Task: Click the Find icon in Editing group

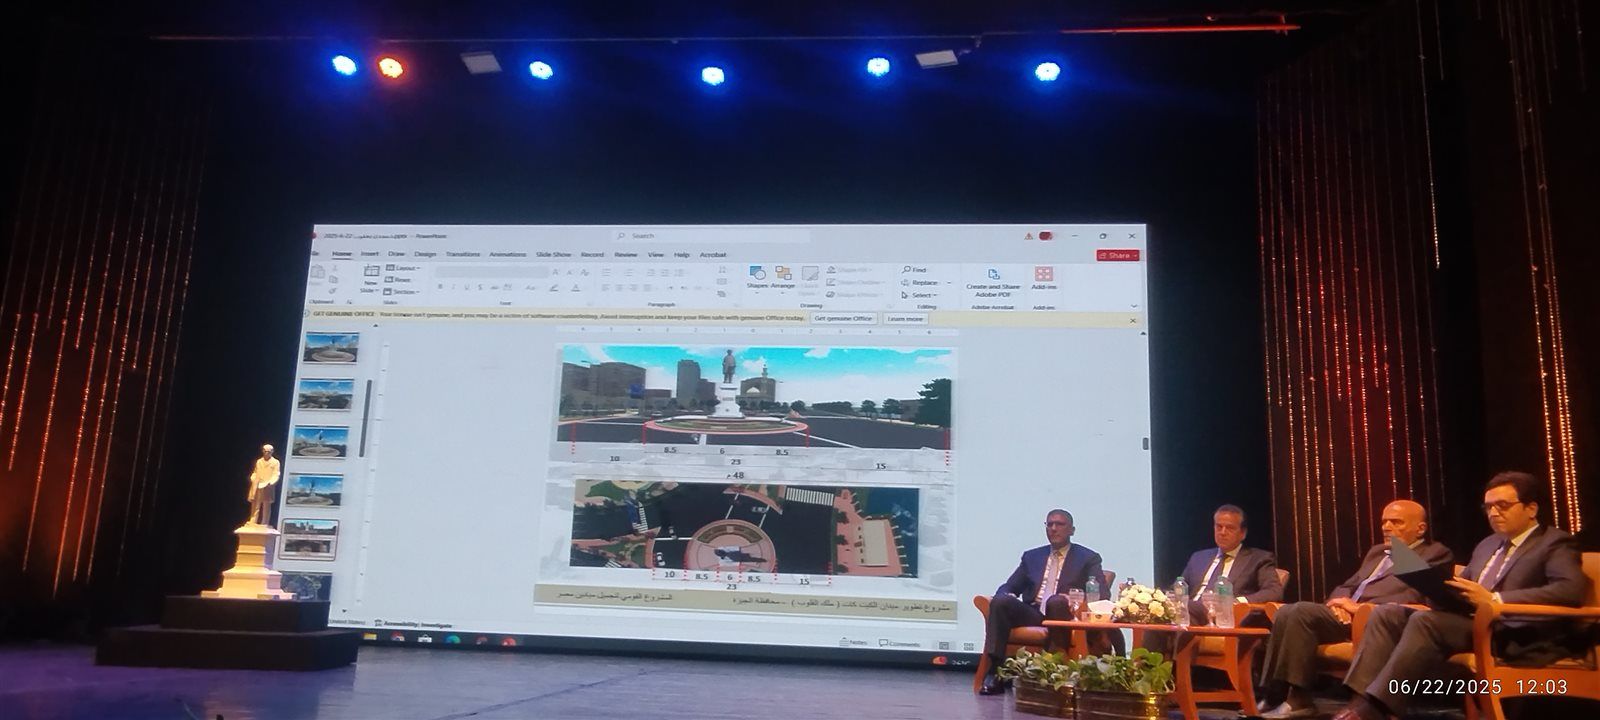Action: point(914,270)
